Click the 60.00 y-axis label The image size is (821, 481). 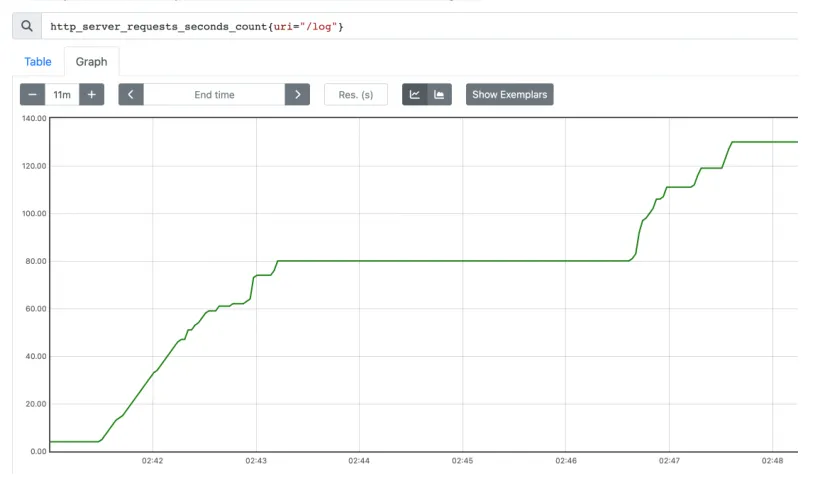click(x=36, y=309)
